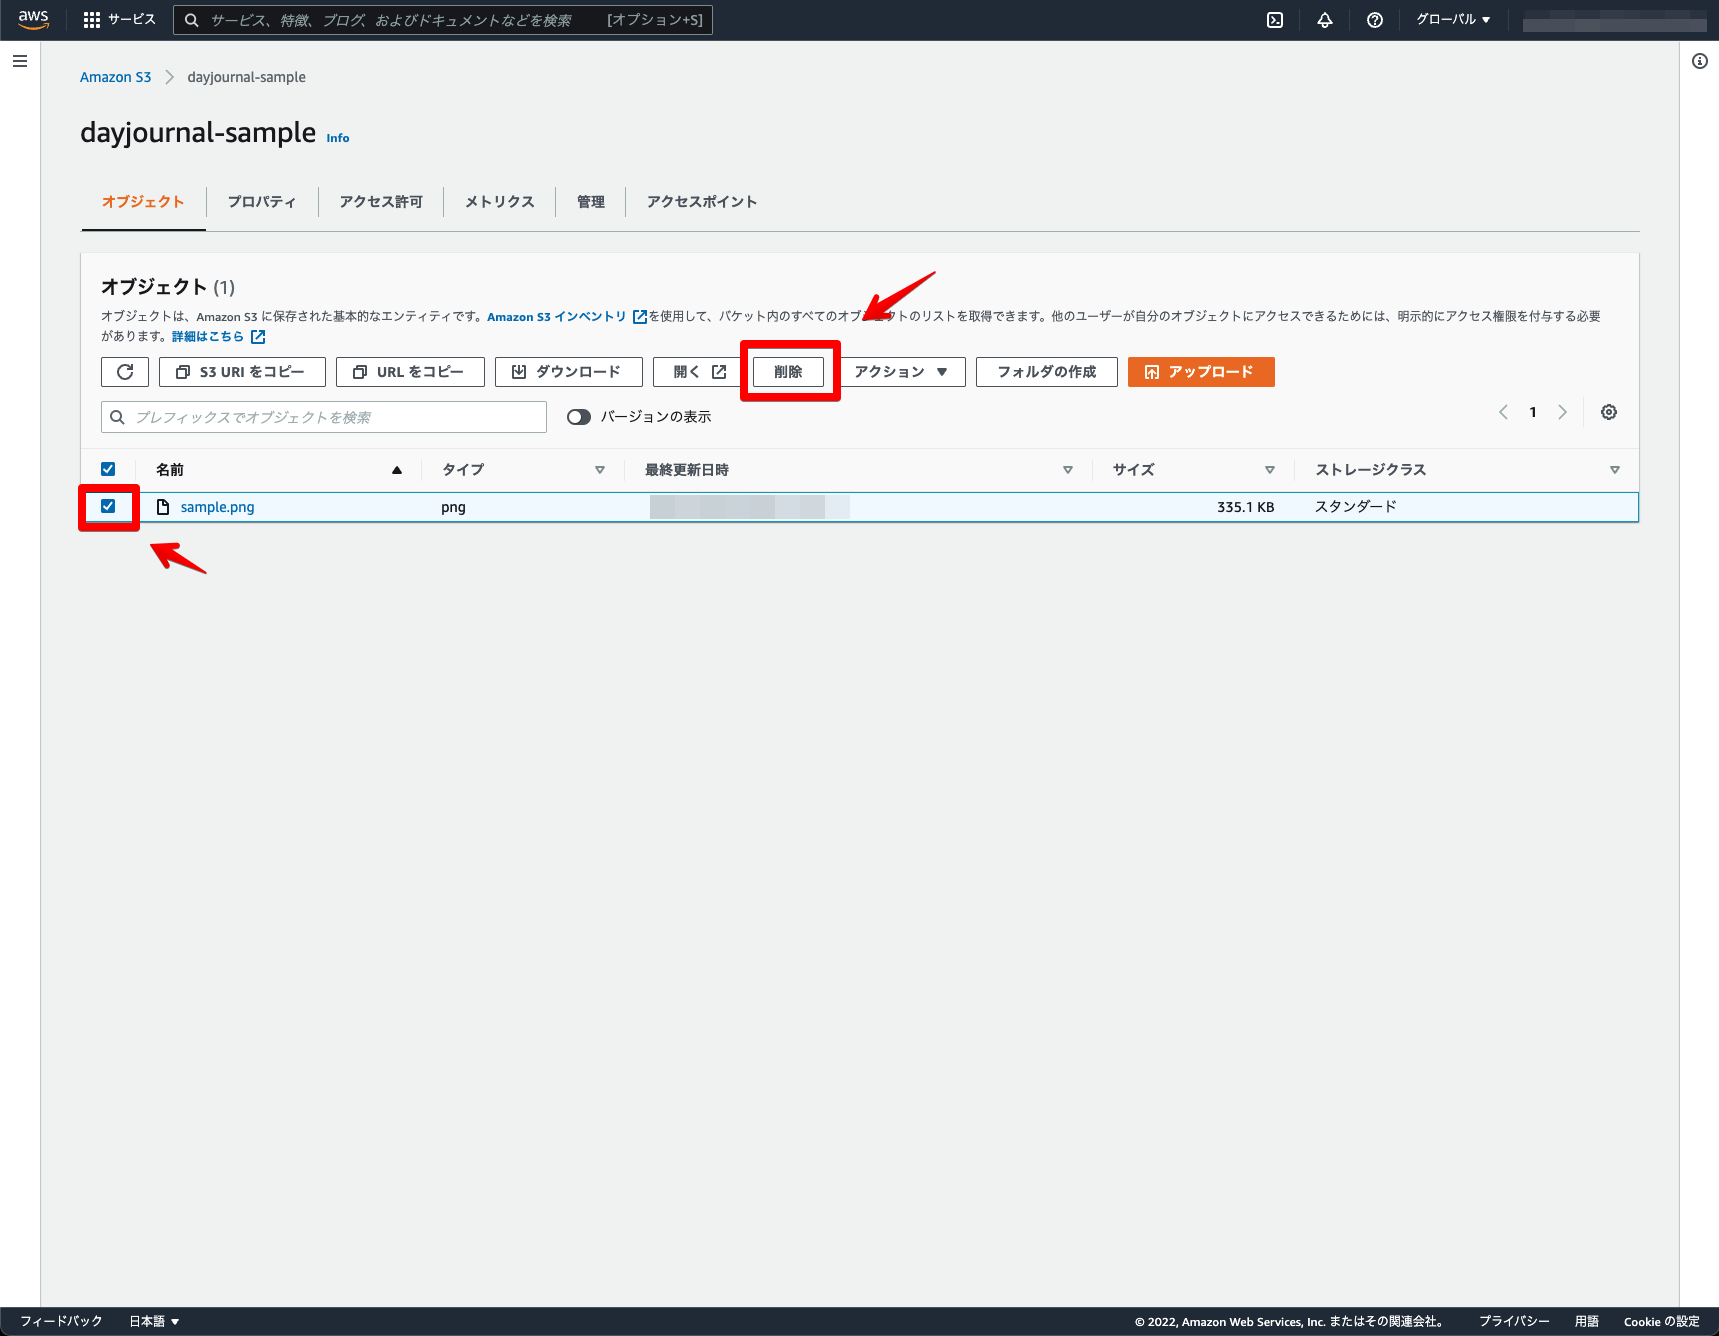Open Amazon S3 breadcrumb link
Image resolution: width=1719 pixels, height=1336 pixels.
click(116, 77)
